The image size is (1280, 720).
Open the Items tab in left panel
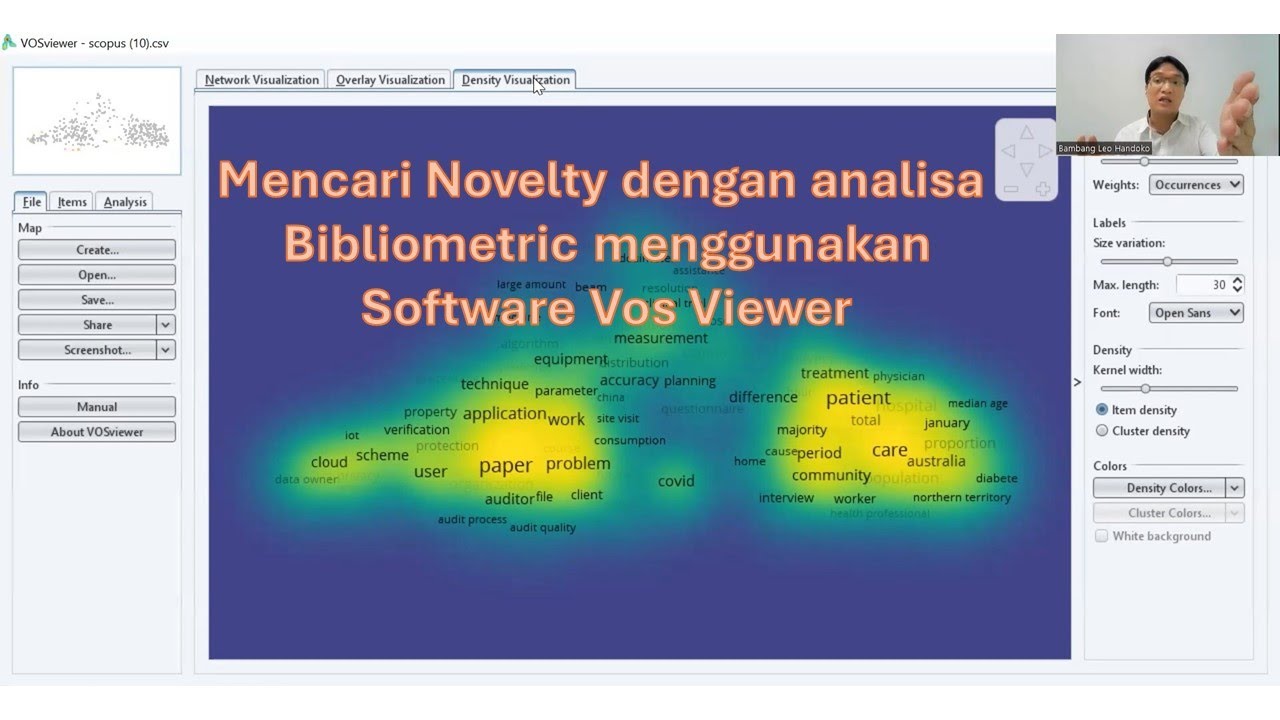click(72, 202)
